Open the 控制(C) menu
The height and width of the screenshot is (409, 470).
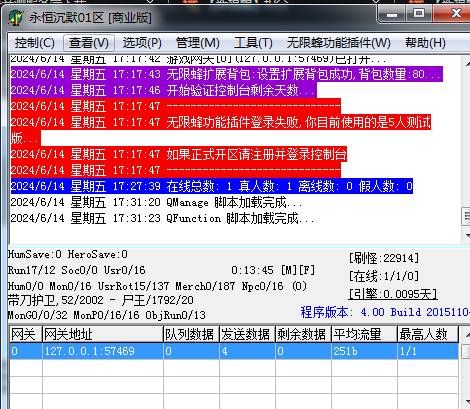coord(34,43)
